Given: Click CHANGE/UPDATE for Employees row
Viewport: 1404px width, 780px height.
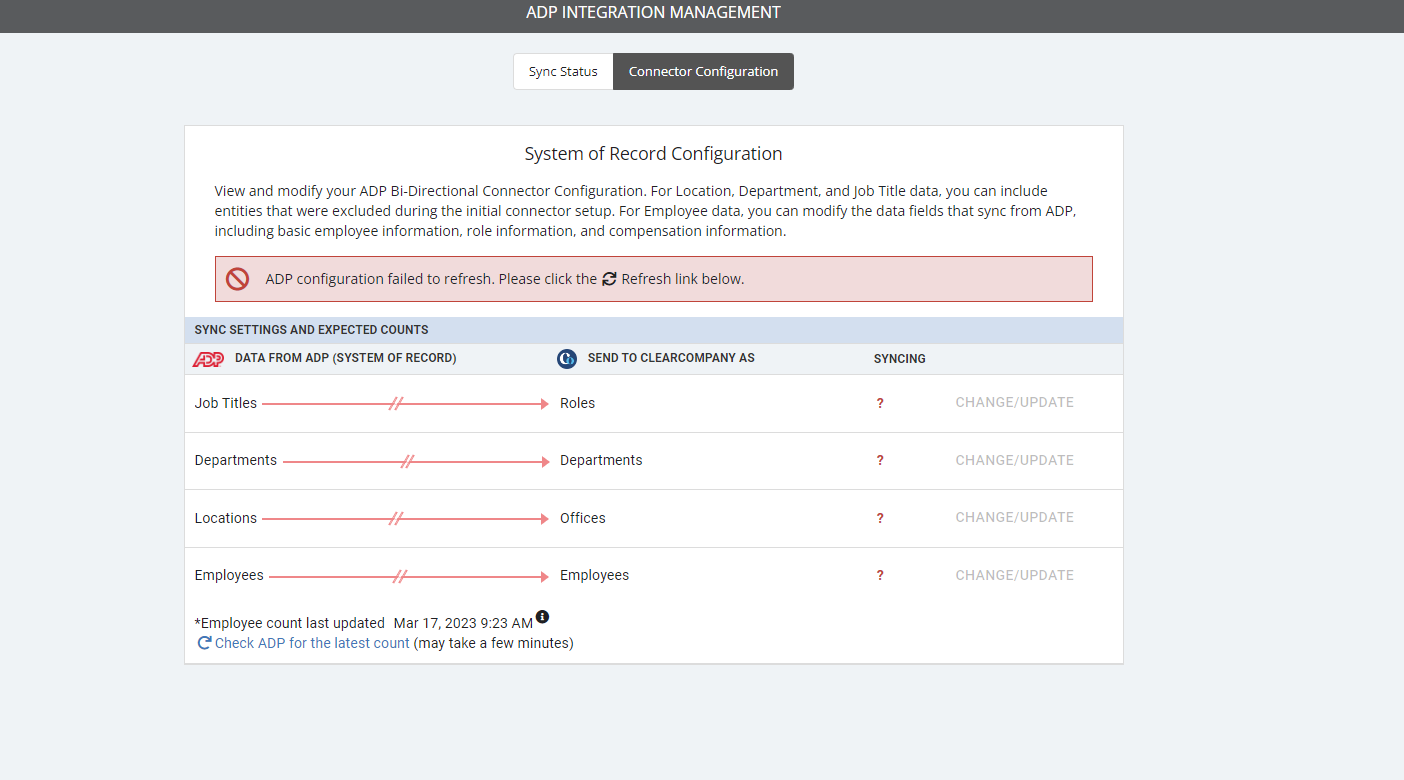Looking at the screenshot, I should (x=1014, y=576).
